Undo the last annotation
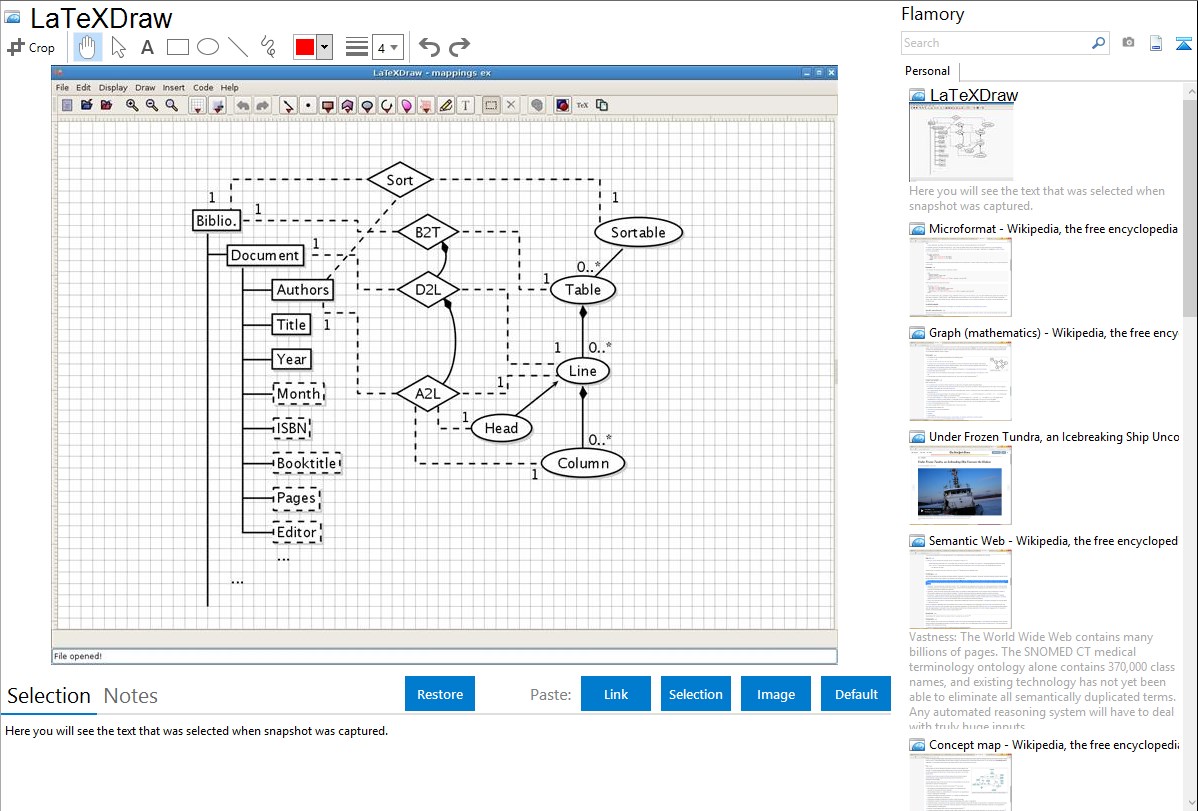 (x=429, y=47)
